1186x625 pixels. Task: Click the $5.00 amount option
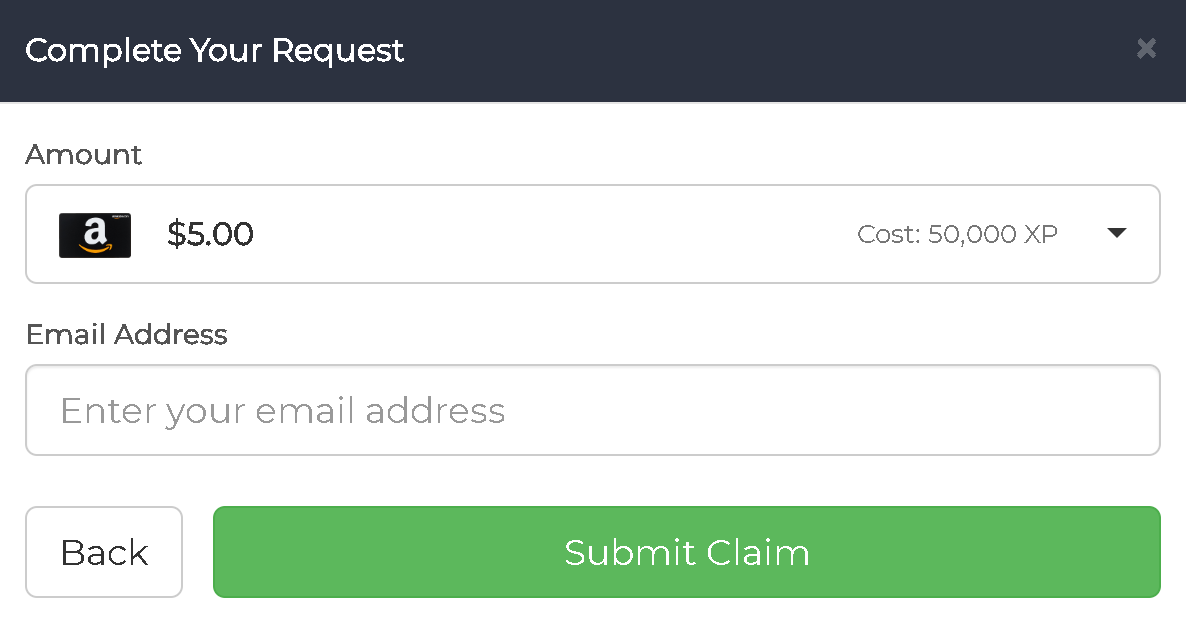[210, 234]
